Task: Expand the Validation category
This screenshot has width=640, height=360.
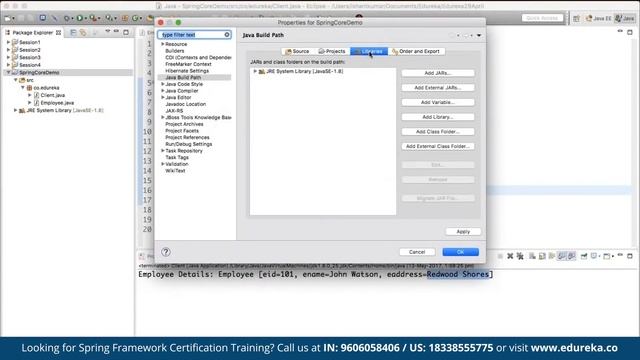Action: 162,164
